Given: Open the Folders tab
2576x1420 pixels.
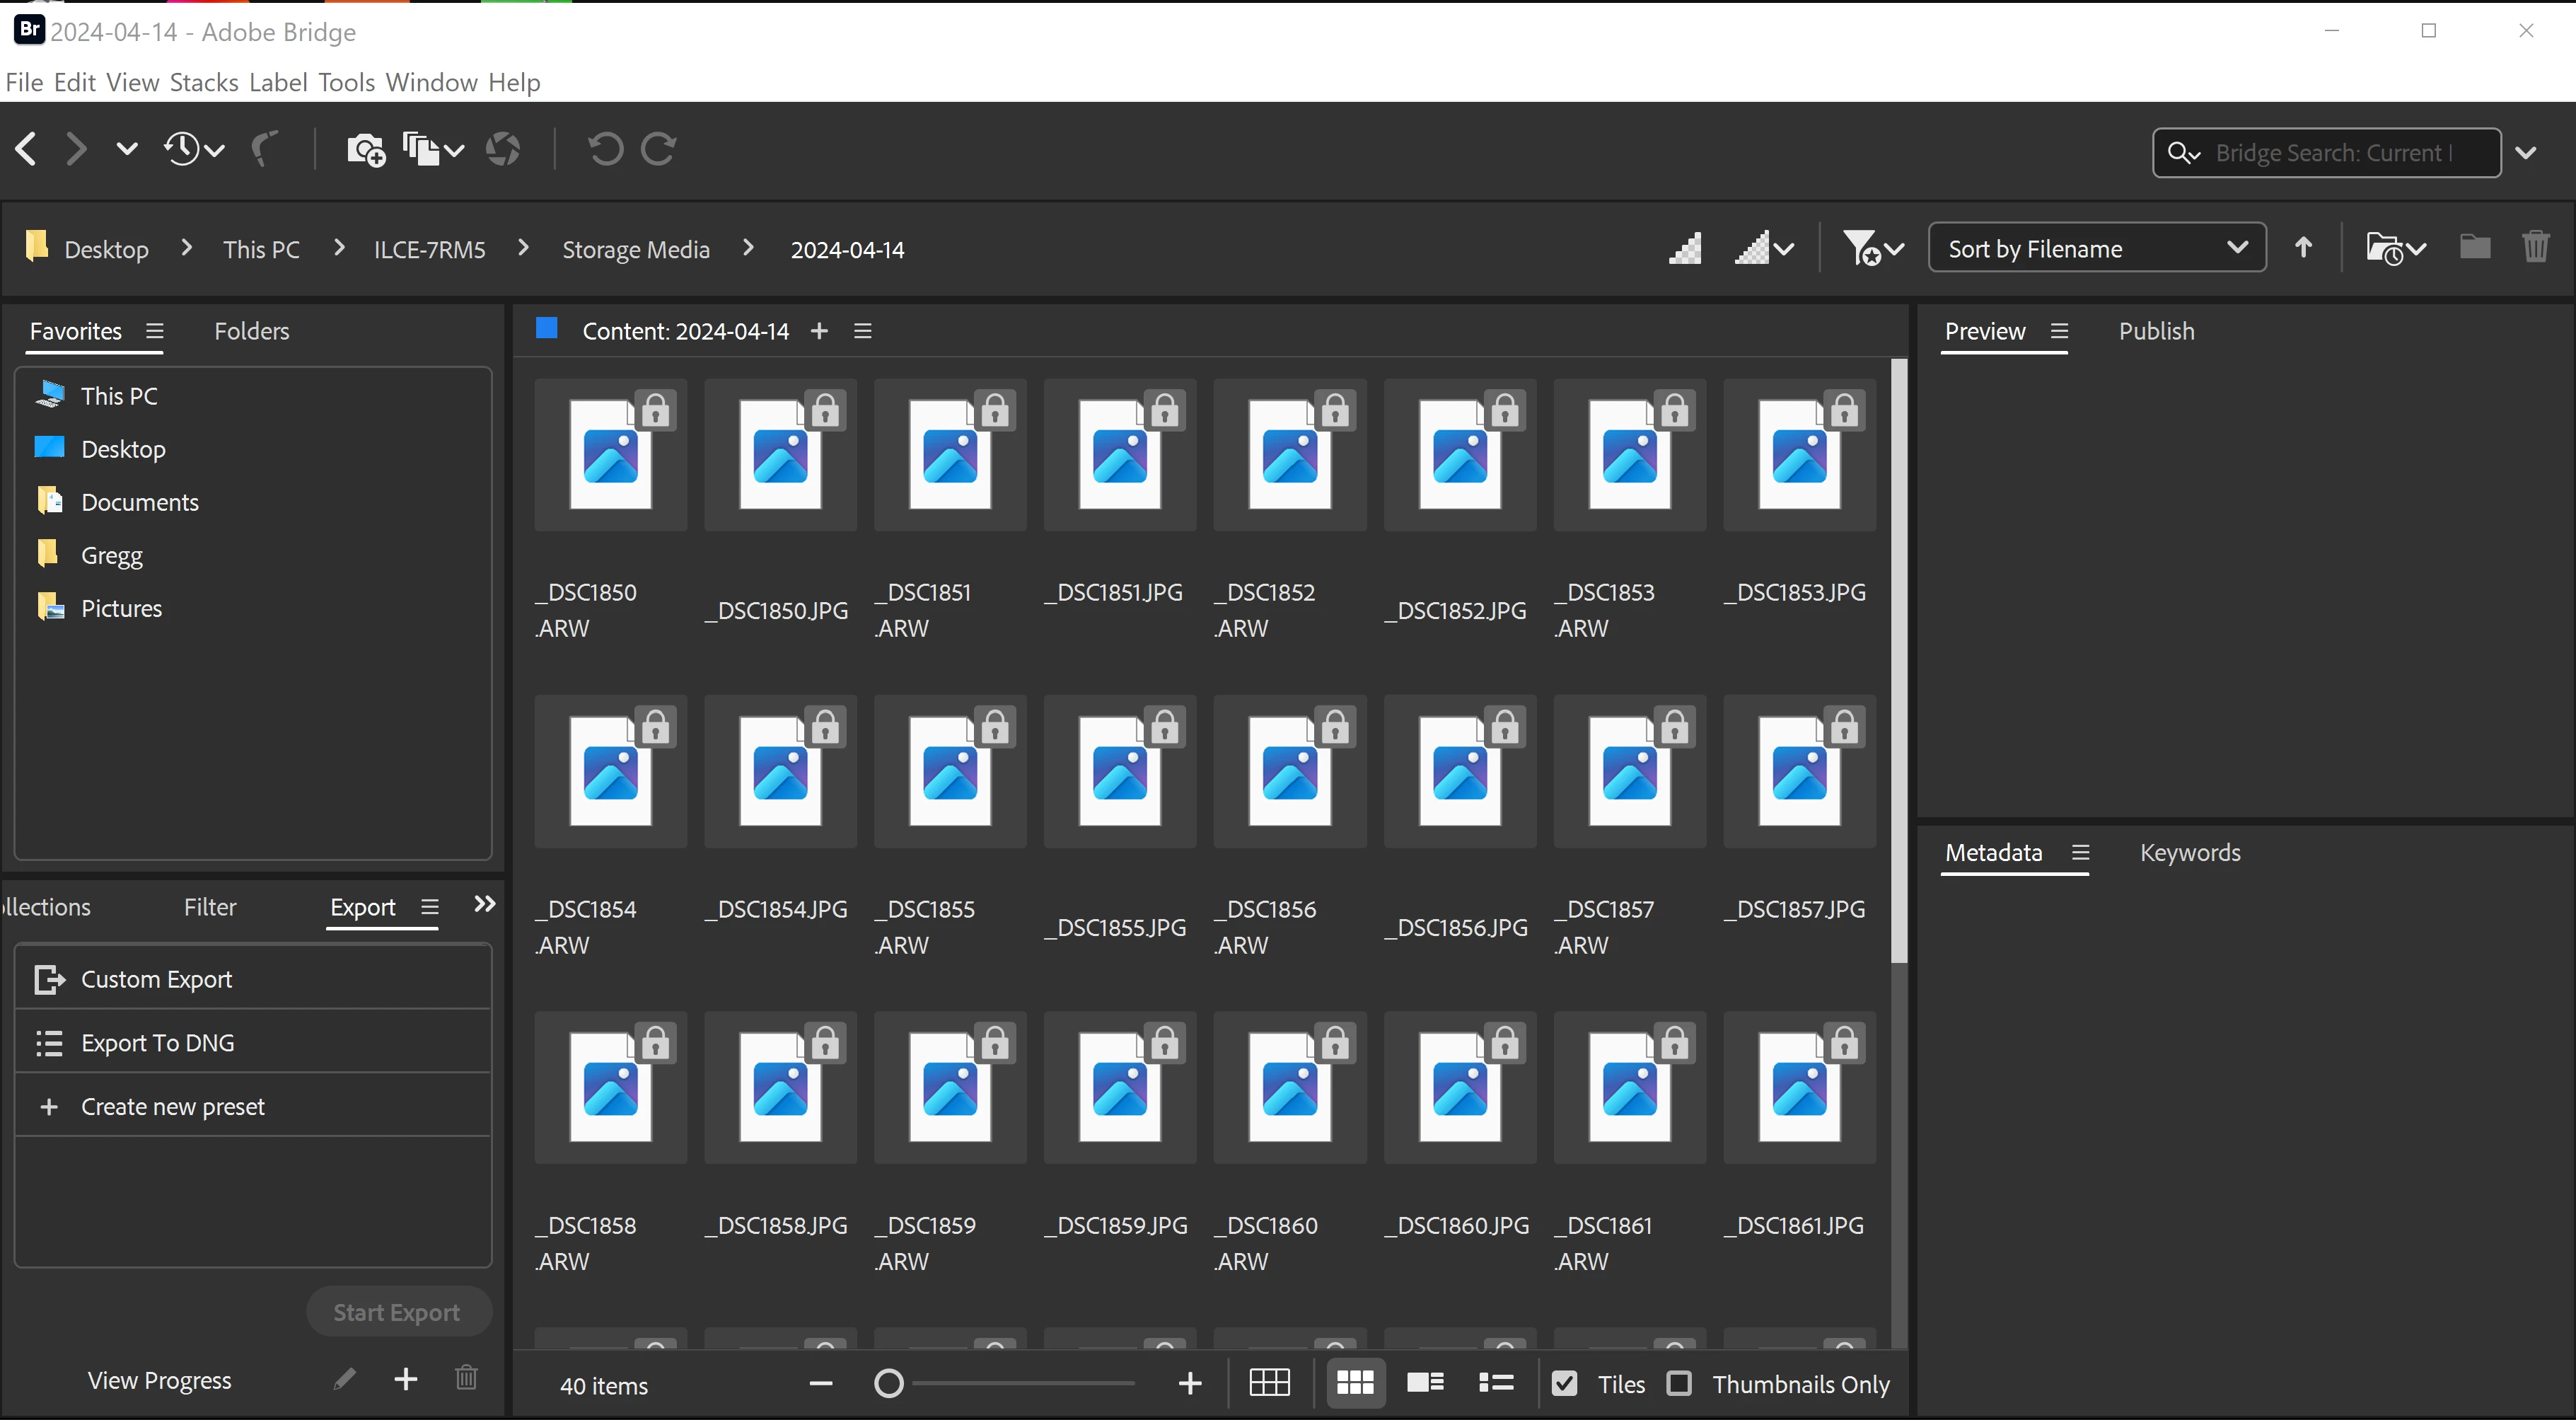Looking at the screenshot, I should coord(251,331).
